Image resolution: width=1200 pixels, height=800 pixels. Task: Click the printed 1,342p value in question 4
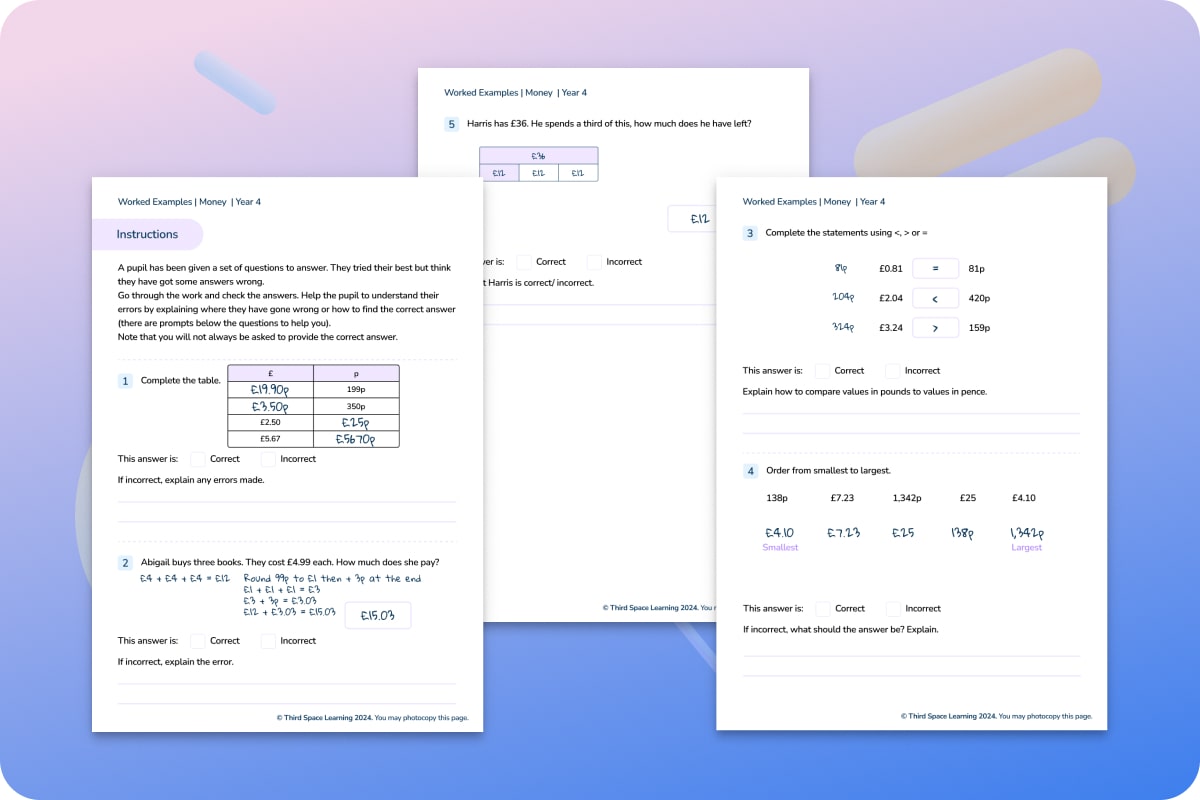(x=907, y=498)
